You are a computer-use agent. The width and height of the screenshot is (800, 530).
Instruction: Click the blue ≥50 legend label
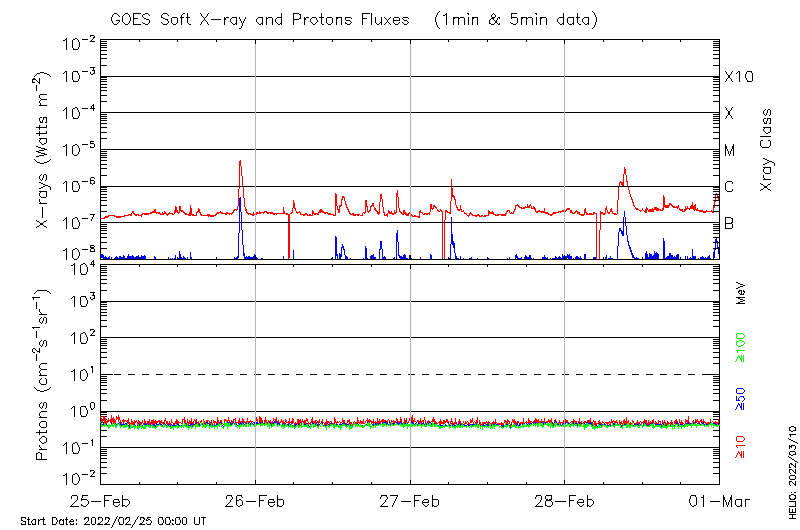pyautogui.click(x=740, y=399)
